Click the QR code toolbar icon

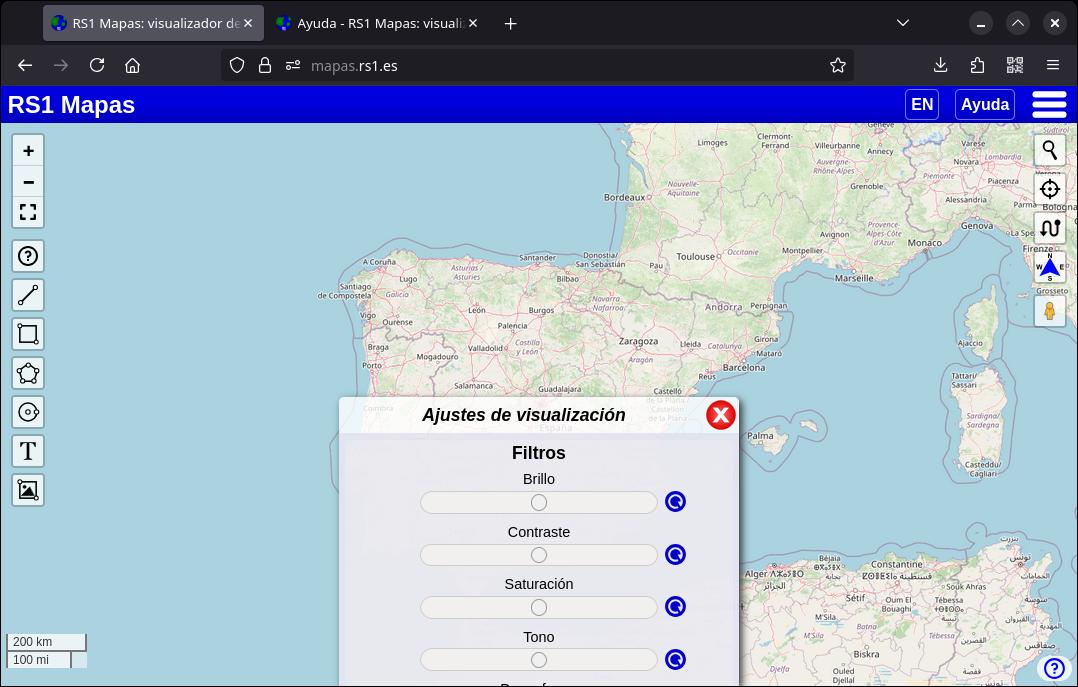click(x=1015, y=65)
